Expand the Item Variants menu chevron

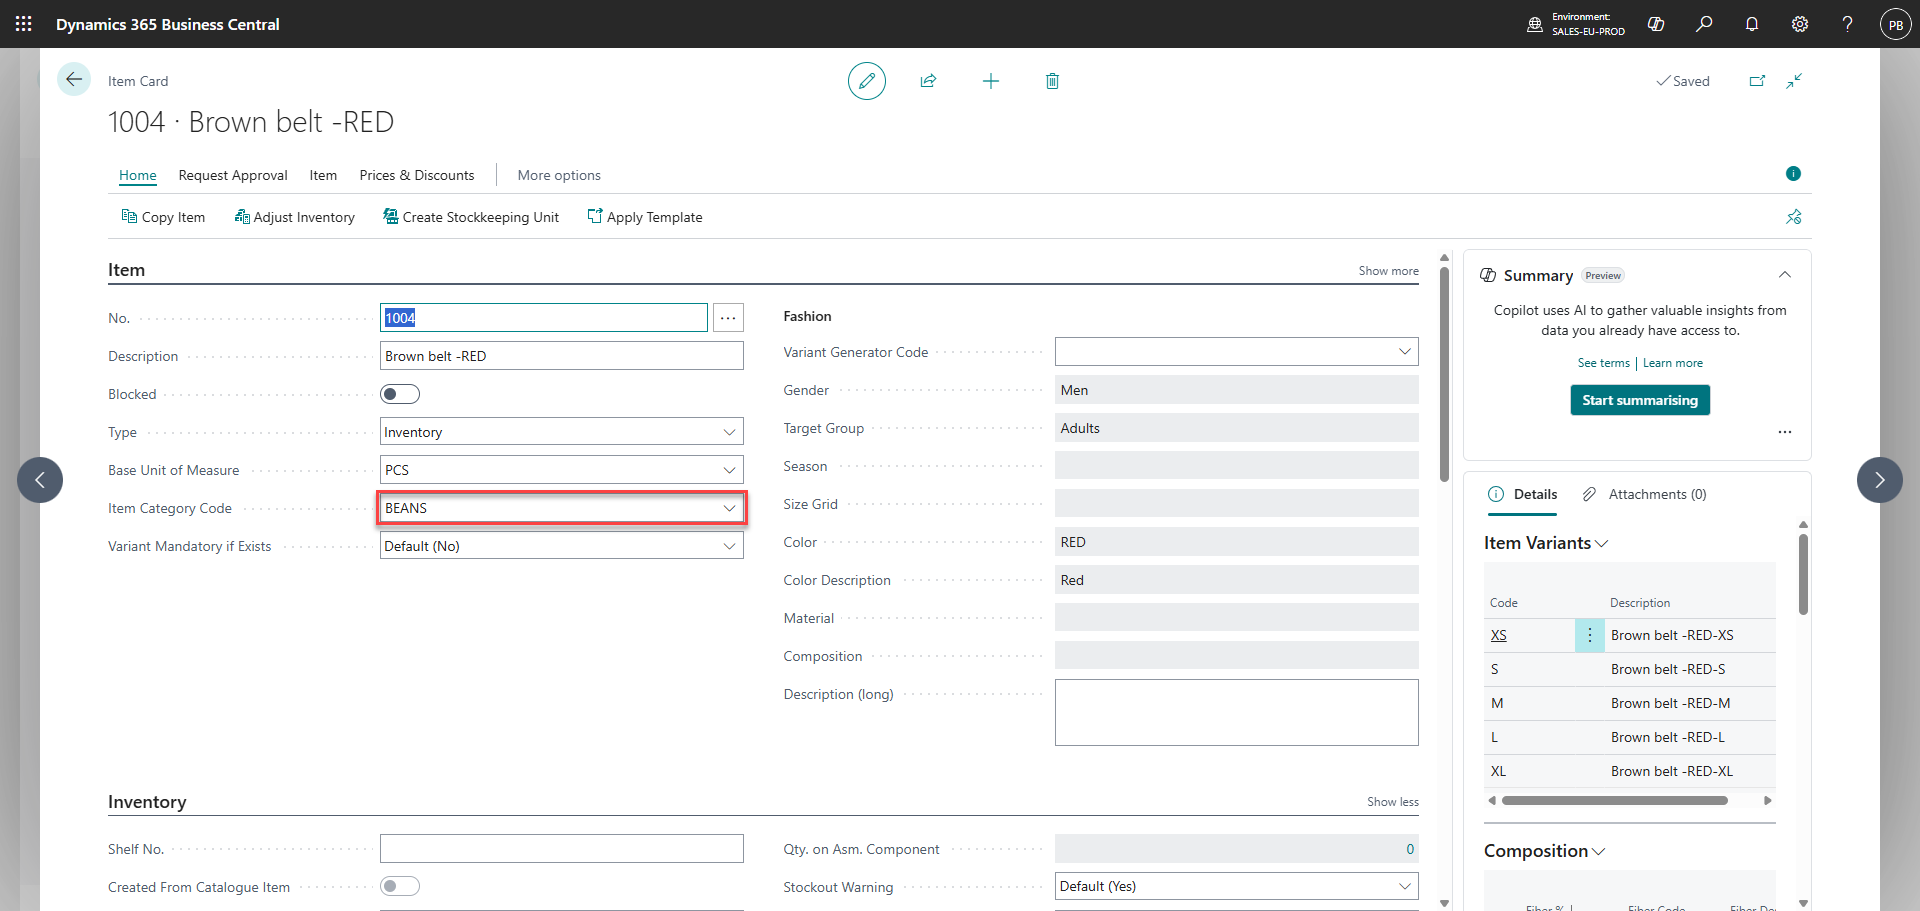[1601, 544]
